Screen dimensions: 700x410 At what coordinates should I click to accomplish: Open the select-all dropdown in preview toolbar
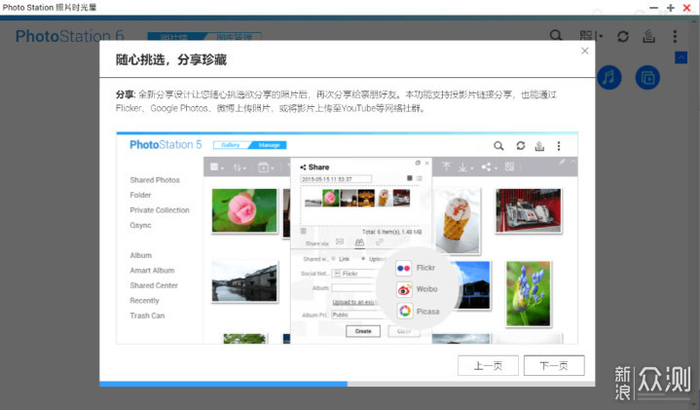pyautogui.click(x=217, y=167)
